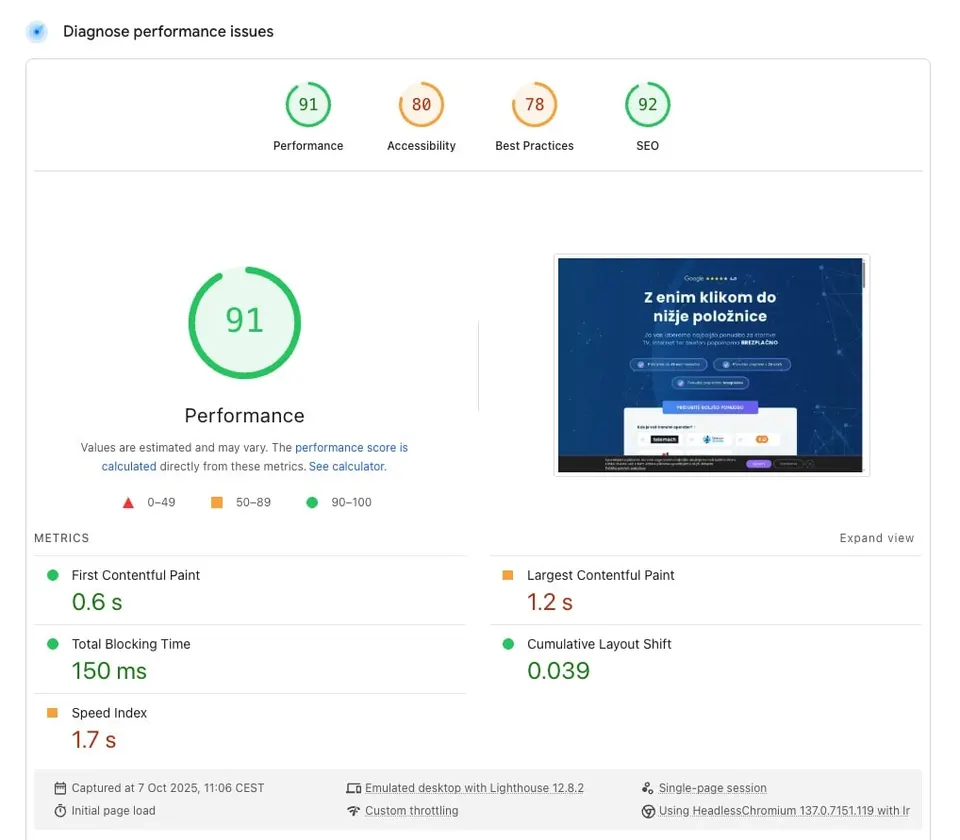
Task: Click the Best Practices category label
Action: pyautogui.click(x=534, y=146)
